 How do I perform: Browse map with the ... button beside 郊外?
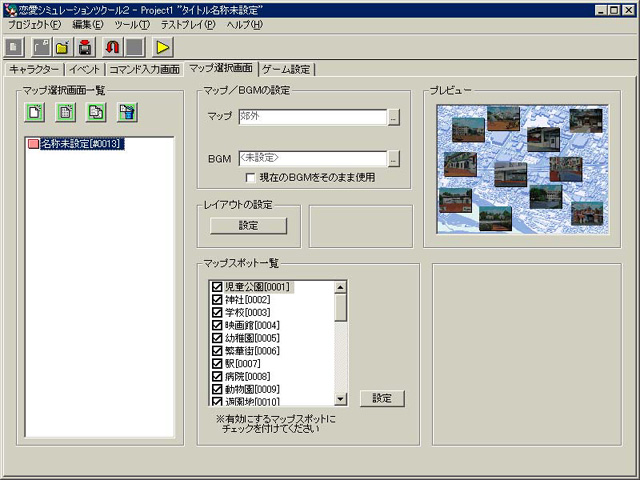tap(393, 117)
